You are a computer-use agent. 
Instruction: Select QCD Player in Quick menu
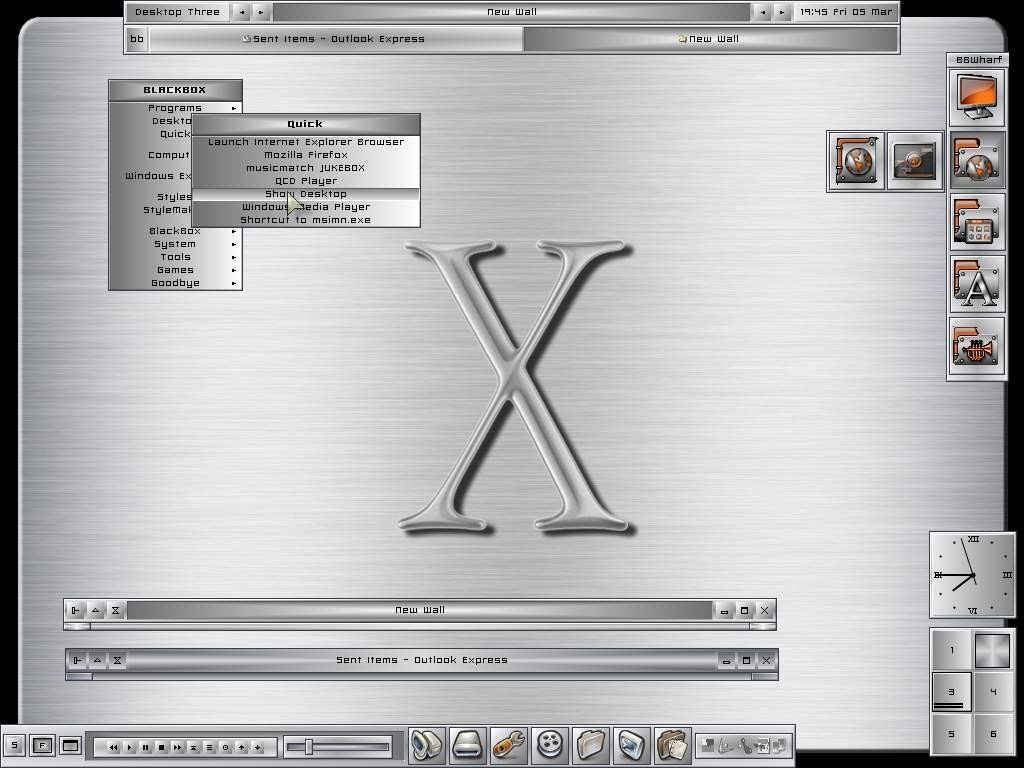click(306, 181)
